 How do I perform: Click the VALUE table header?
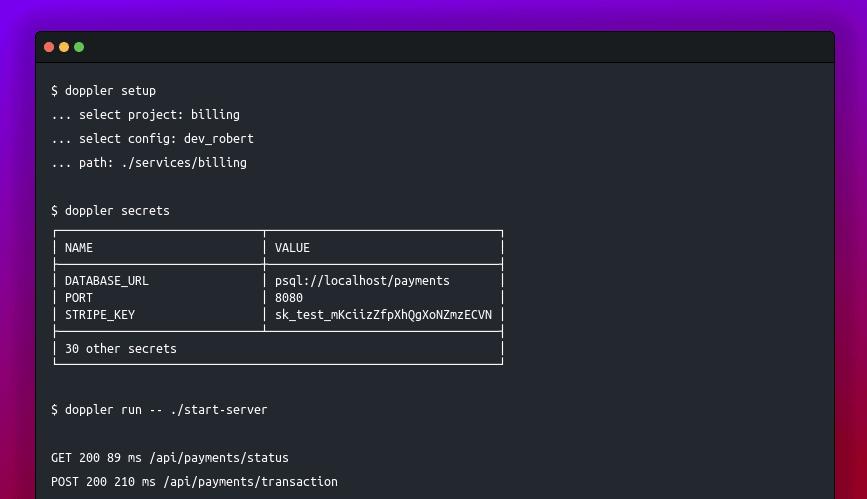pos(293,248)
